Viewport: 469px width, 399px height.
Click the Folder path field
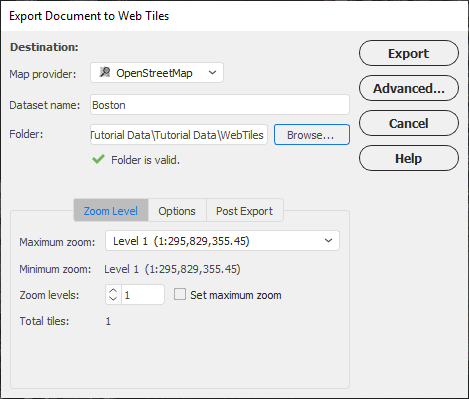179,135
